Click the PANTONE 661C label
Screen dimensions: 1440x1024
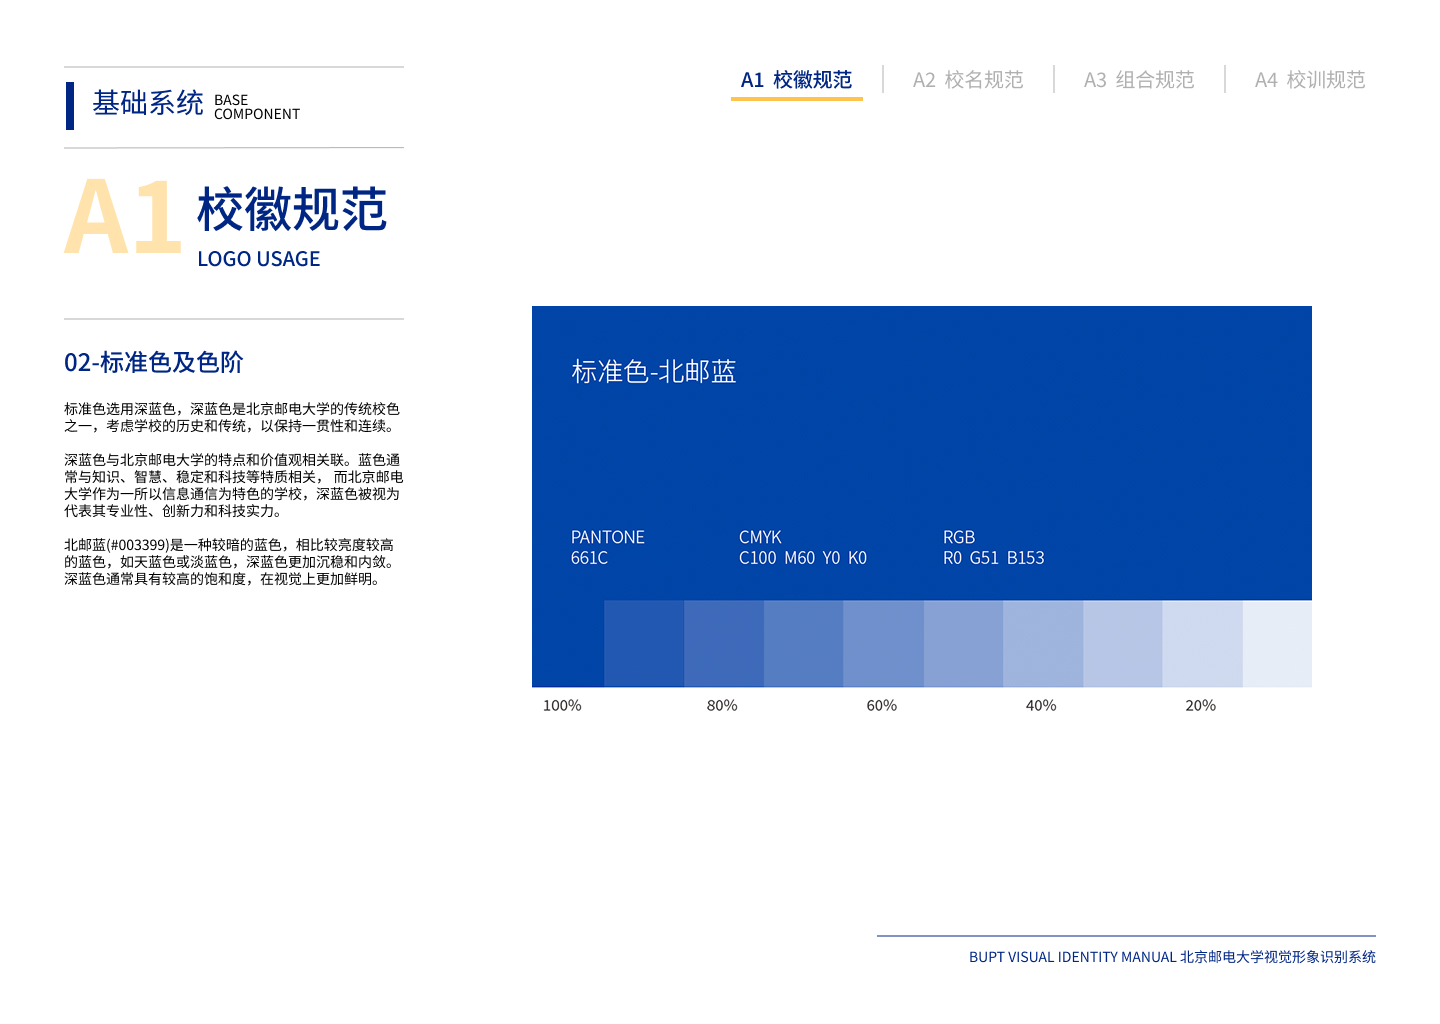pos(607,547)
